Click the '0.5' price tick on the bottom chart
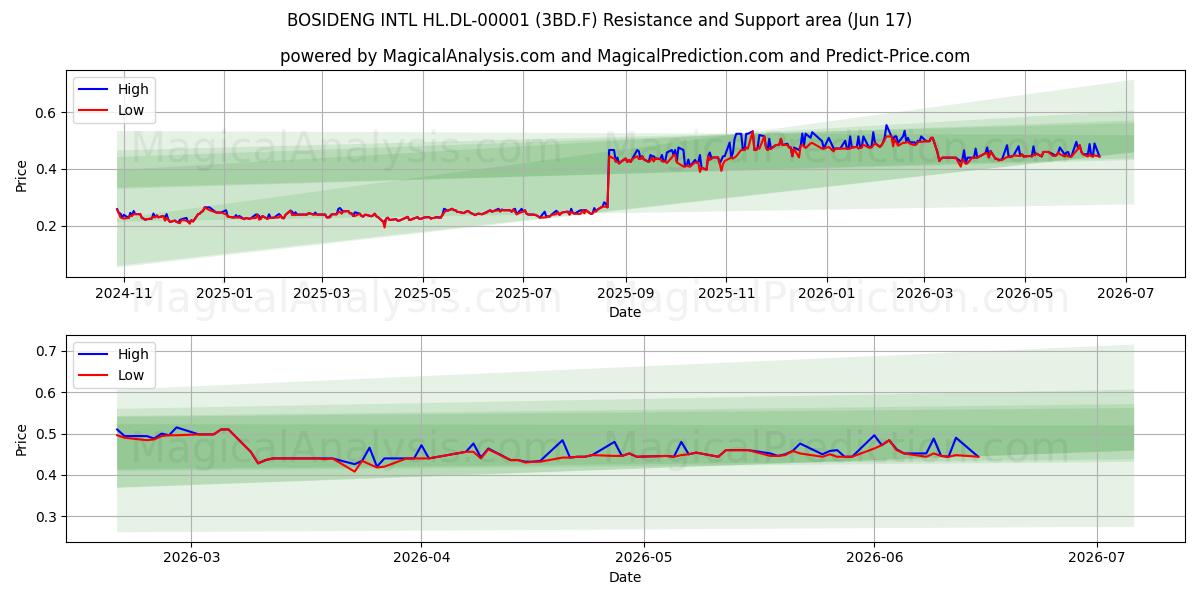1200x600 pixels. point(48,434)
